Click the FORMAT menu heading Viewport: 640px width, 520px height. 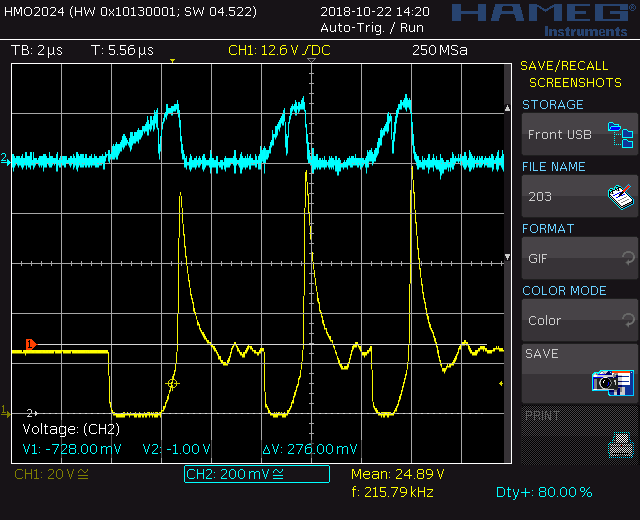[x=548, y=229]
